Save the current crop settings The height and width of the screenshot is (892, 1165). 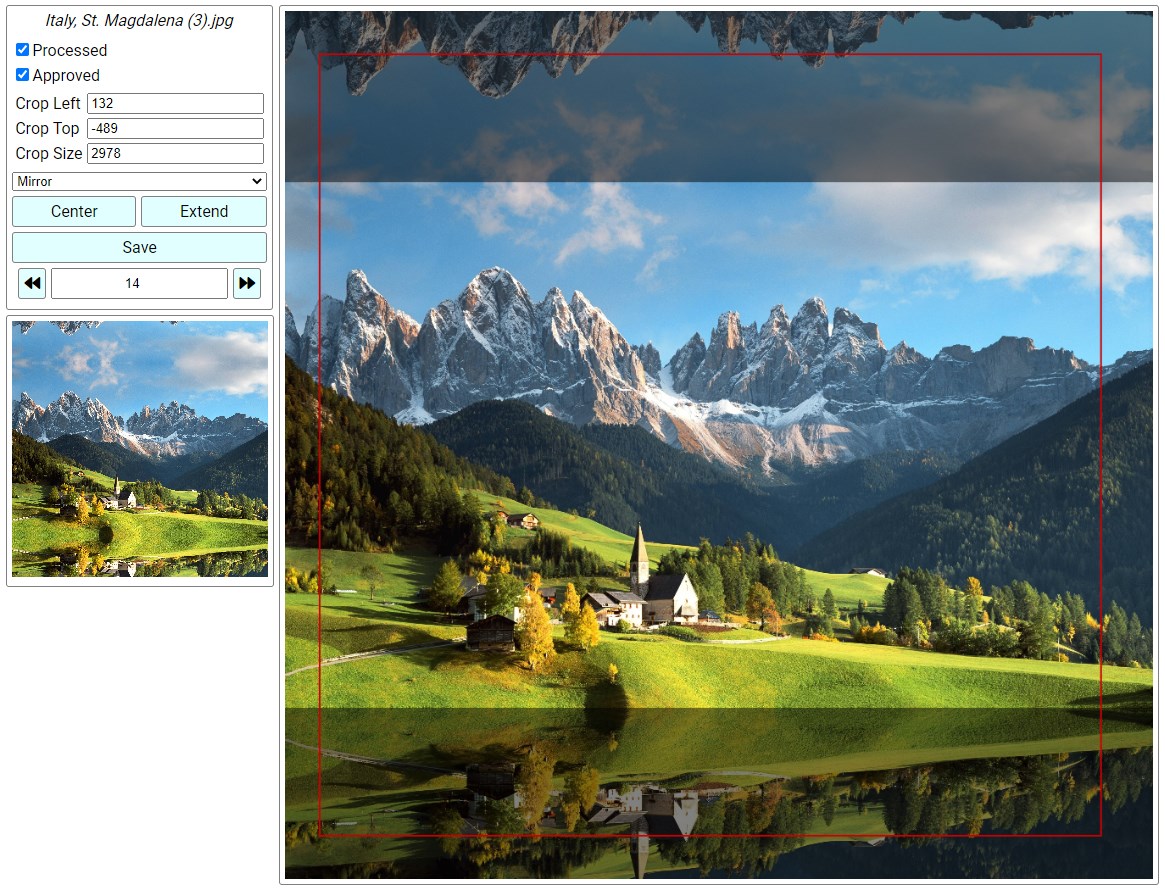point(139,247)
